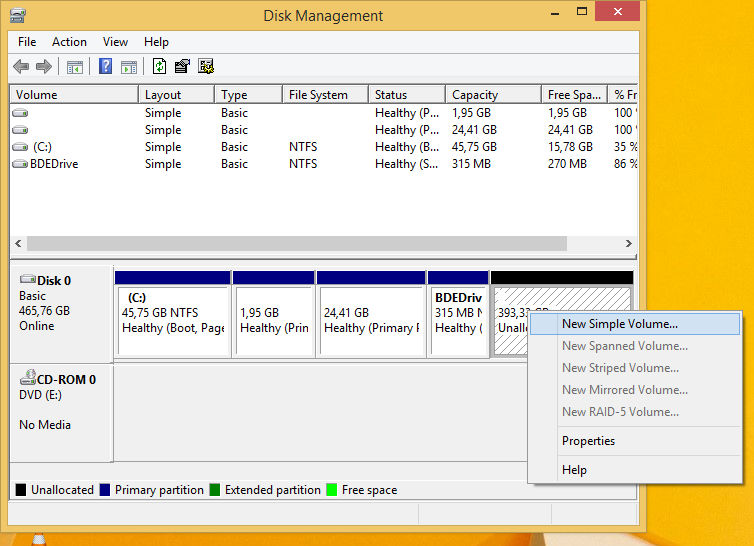Screen dimensions: 754x546
Task: Click the 270 MB free space cell
Action: (567, 164)
